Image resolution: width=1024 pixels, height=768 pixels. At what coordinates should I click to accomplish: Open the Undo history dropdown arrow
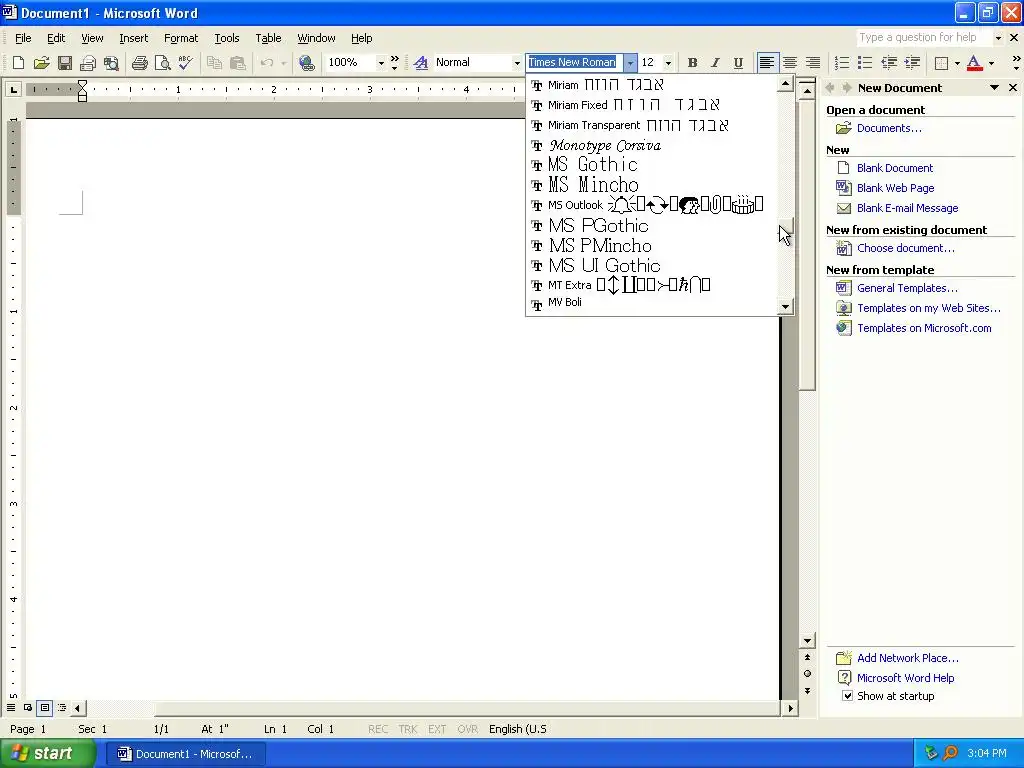click(x=283, y=63)
